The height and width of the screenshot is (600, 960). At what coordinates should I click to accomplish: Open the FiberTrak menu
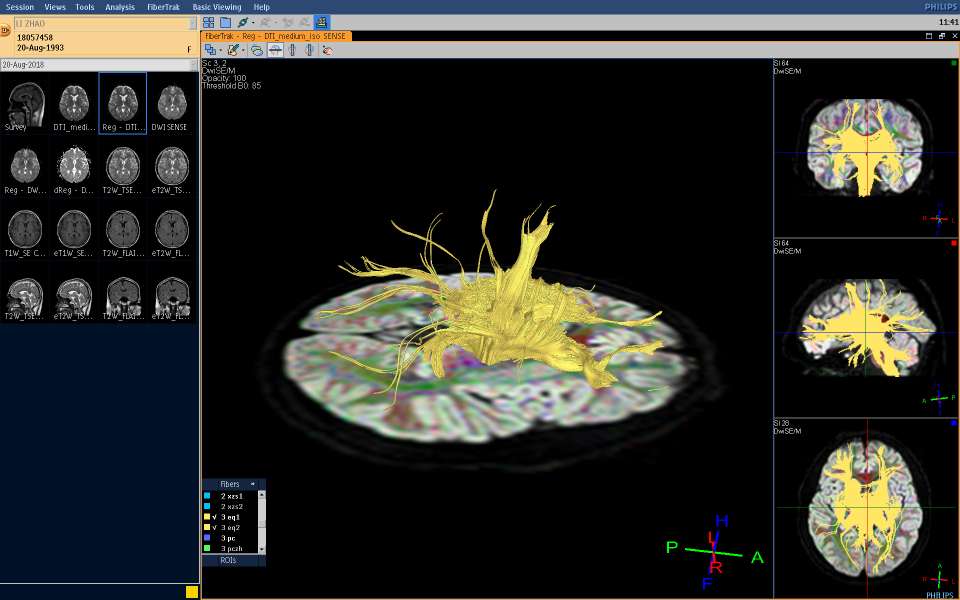tap(163, 7)
